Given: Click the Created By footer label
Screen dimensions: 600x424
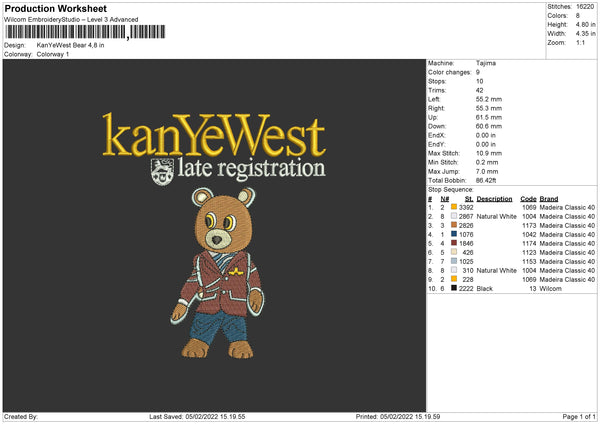Looking at the screenshot, I should [21, 416].
